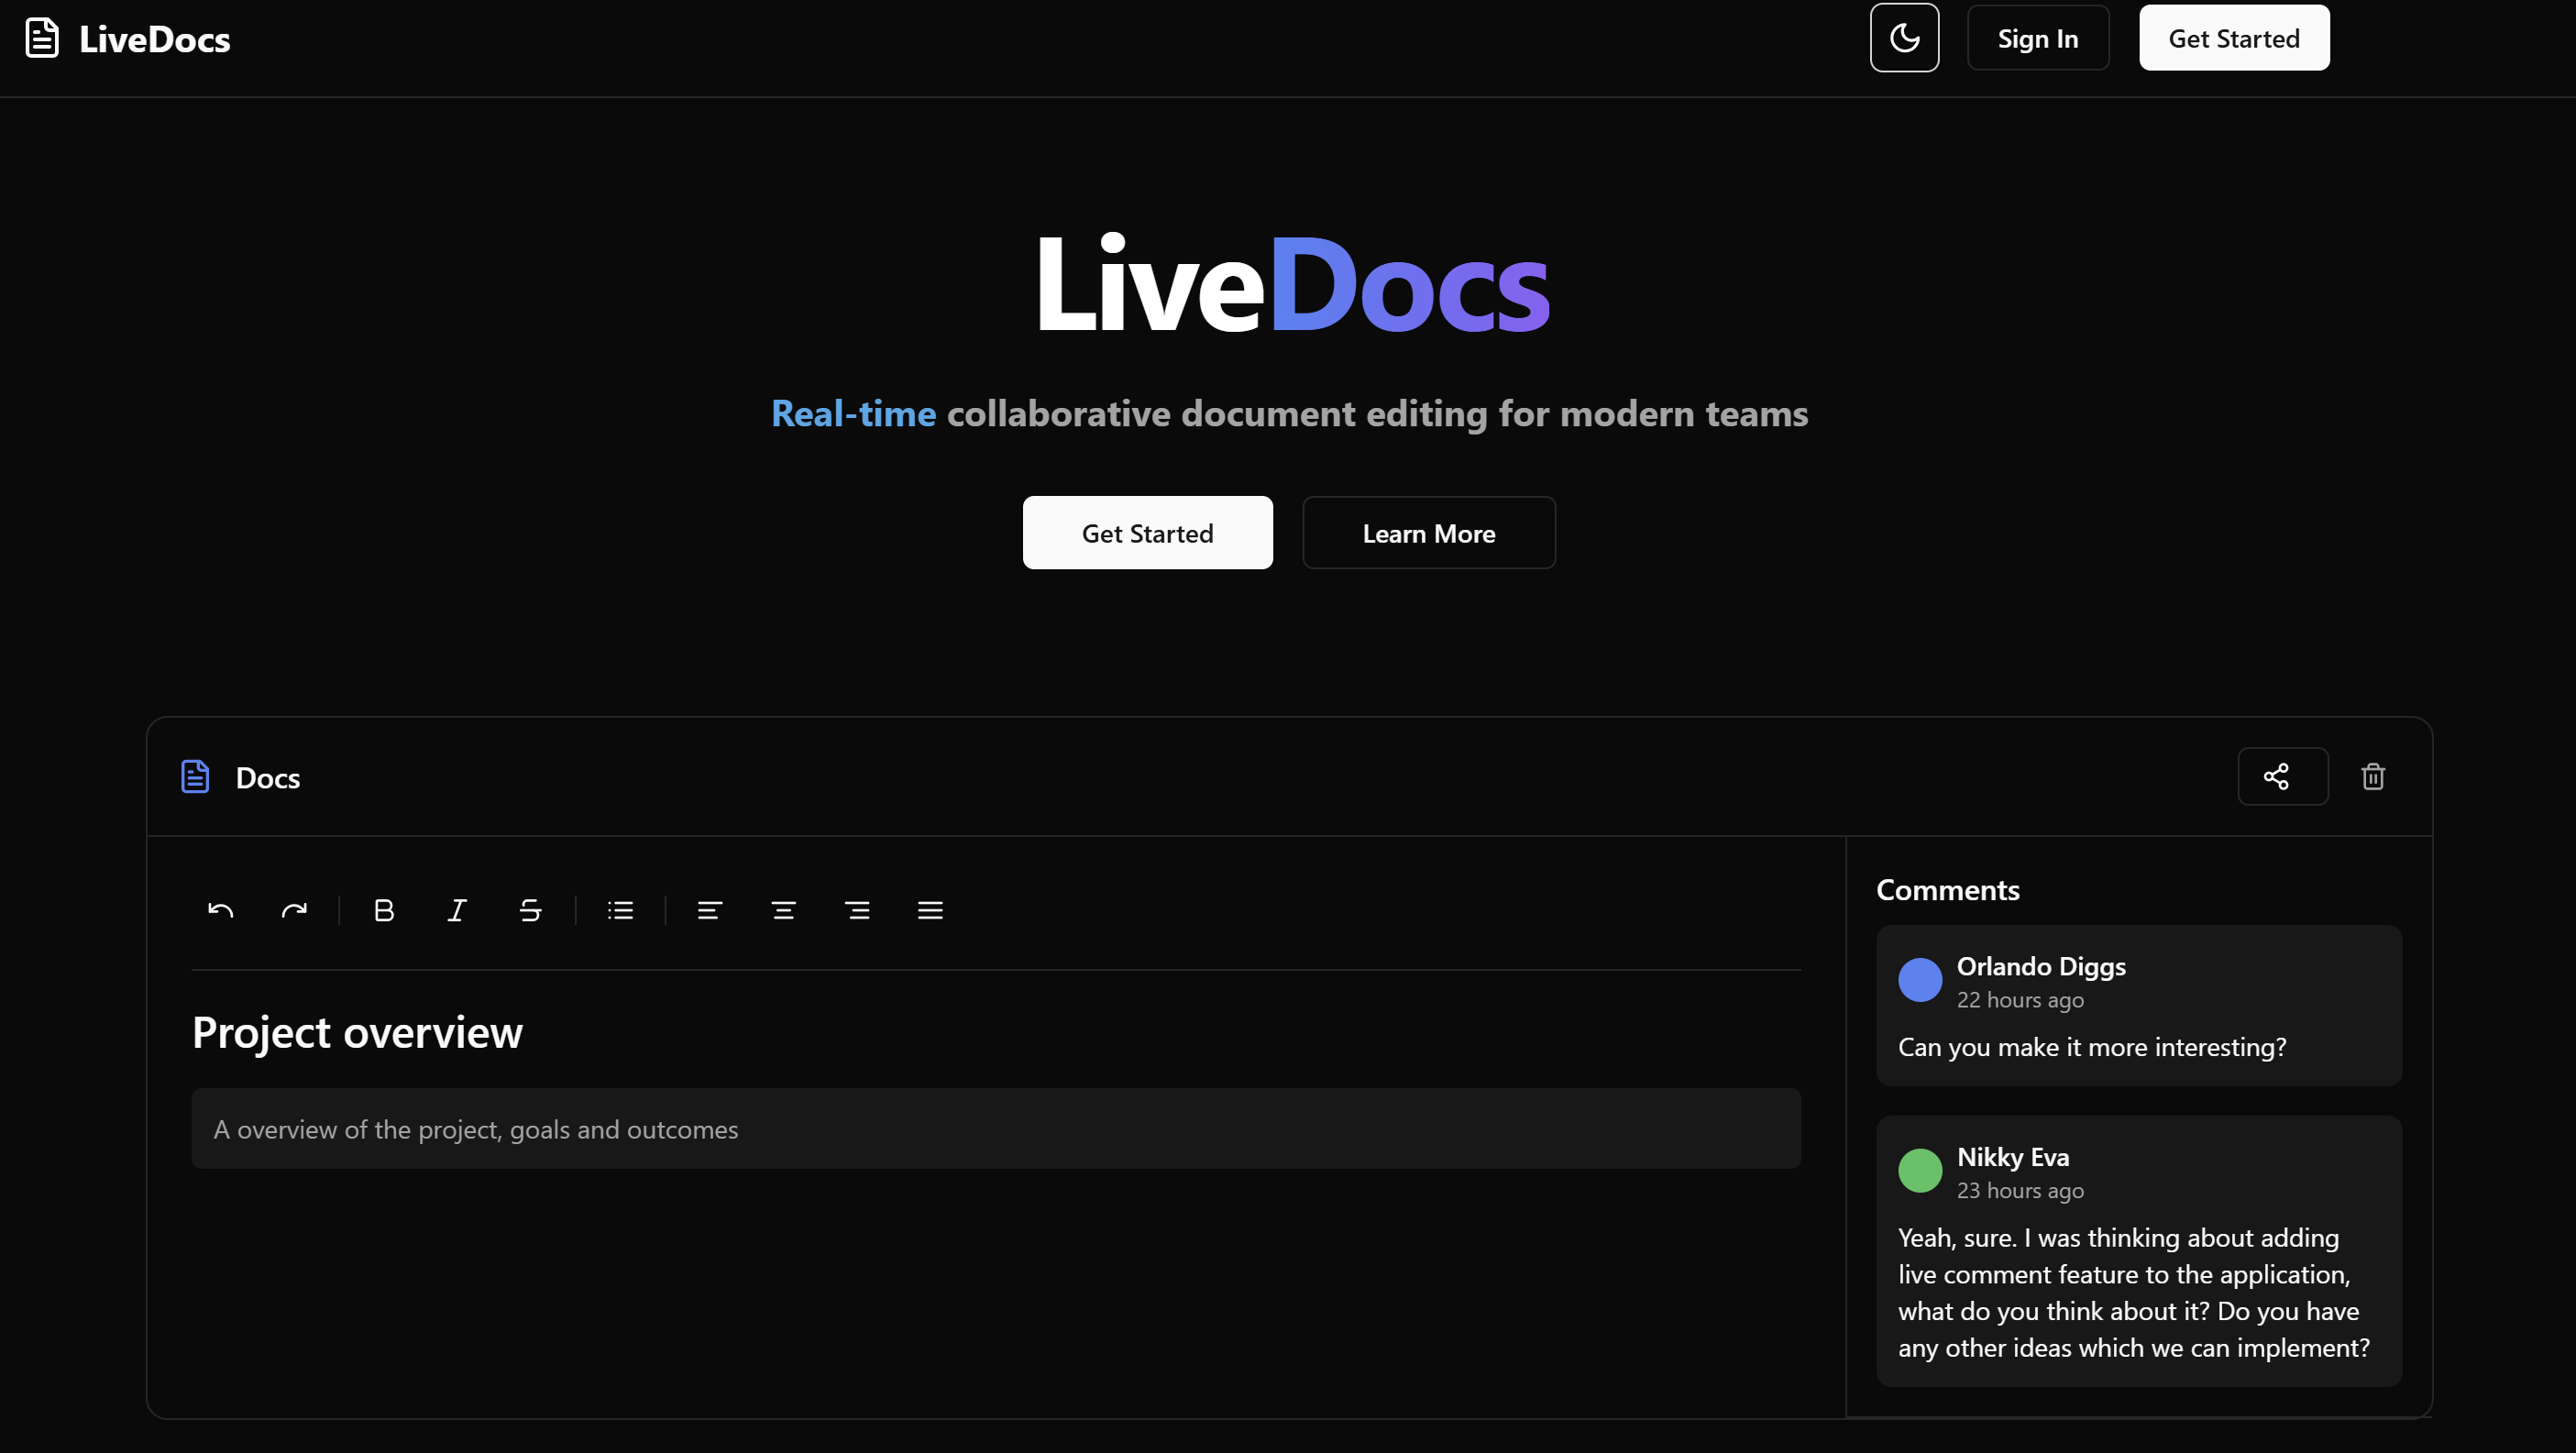Click the redo arrow icon

tap(294, 910)
